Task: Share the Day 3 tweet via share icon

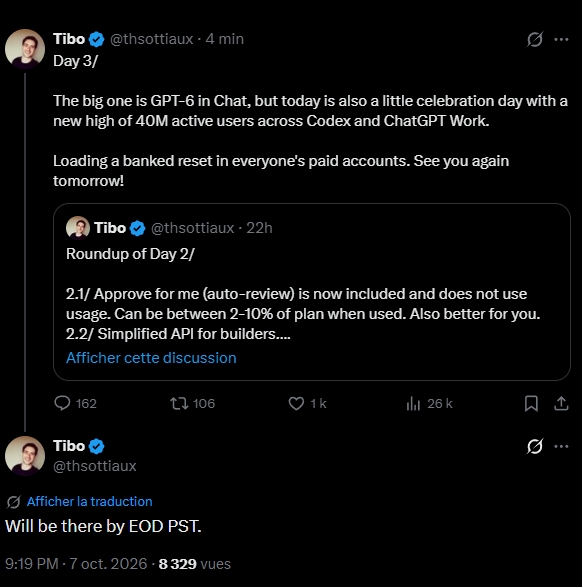Action: (561, 404)
